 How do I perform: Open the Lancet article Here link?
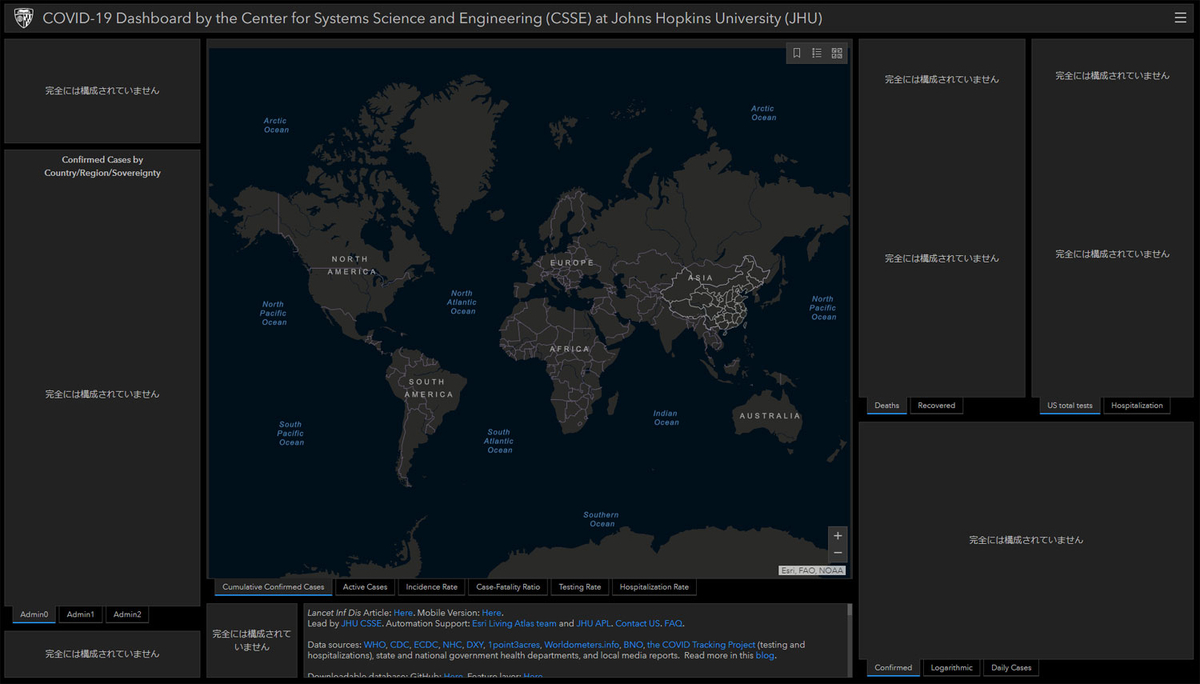[403, 613]
